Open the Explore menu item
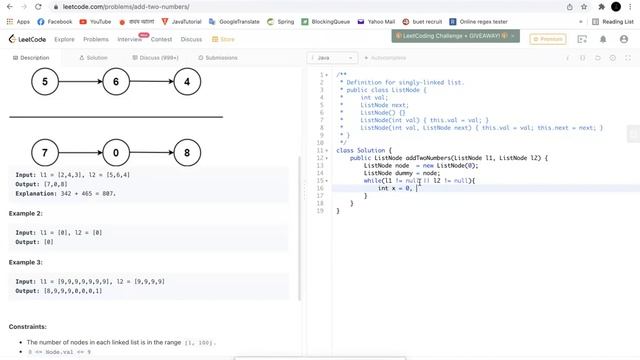640x360 pixels. coord(64,39)
